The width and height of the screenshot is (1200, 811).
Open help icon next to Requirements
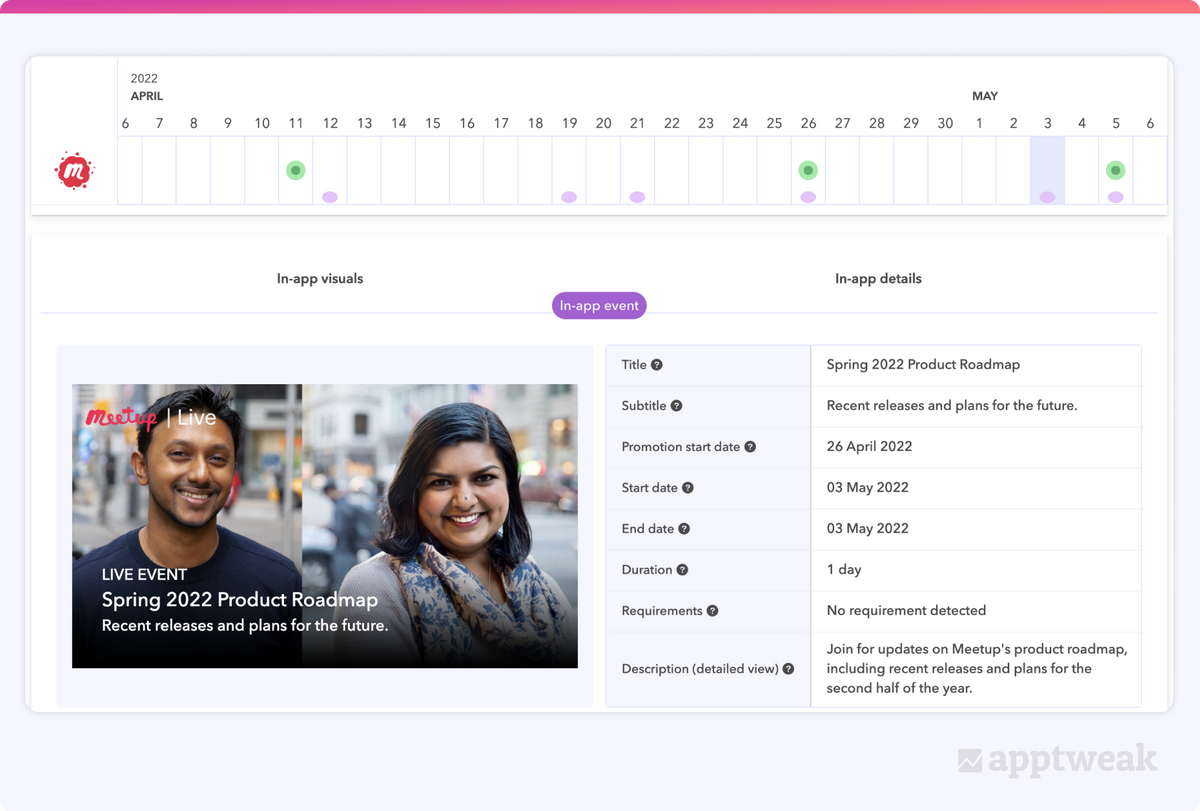[713, 611]
